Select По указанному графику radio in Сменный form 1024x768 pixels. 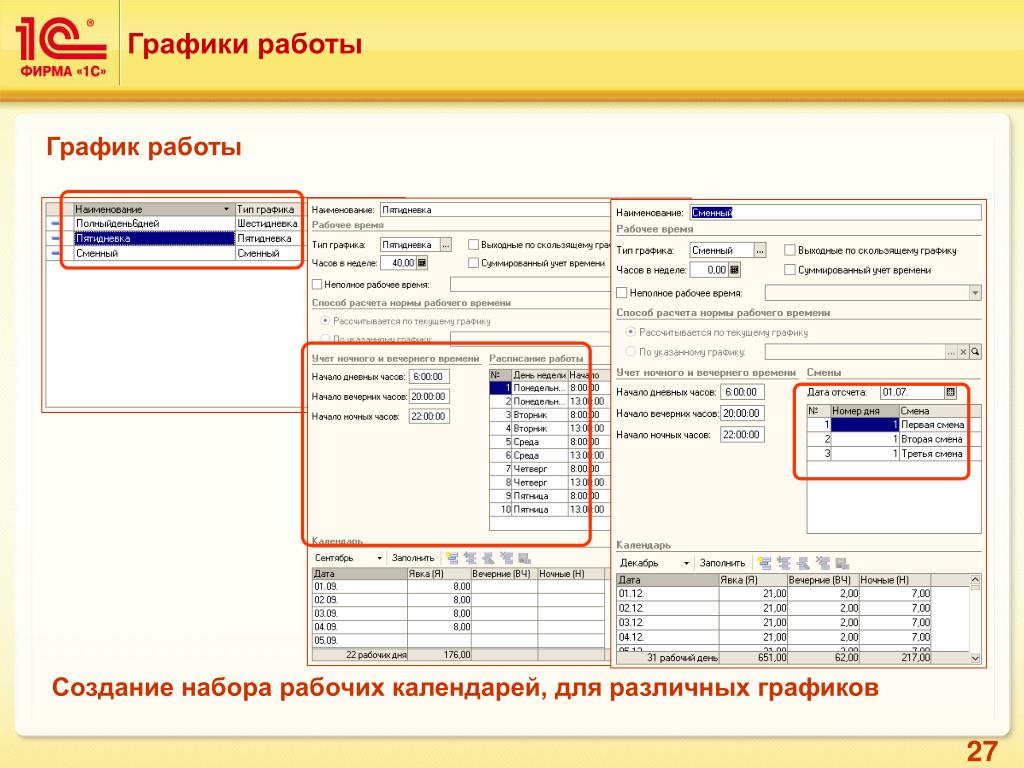click(631, 351)
